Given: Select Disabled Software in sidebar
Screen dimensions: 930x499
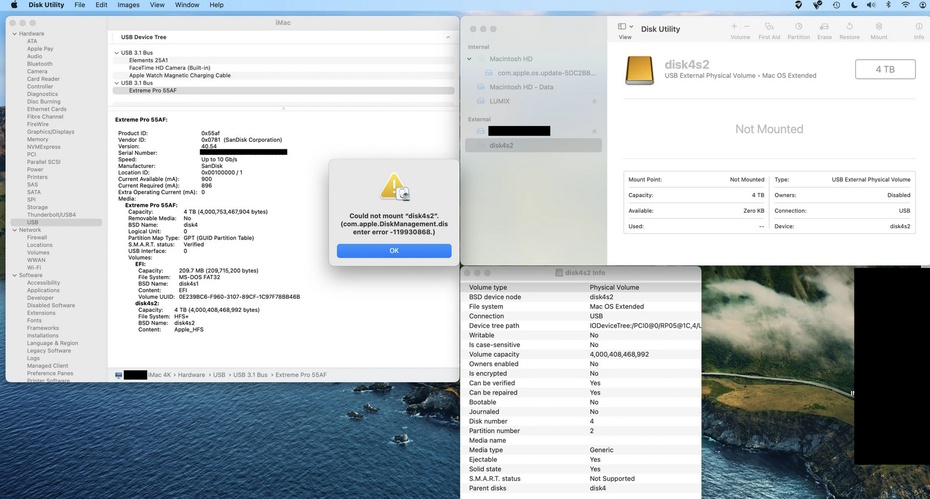Looking at the screenshot, I should (x=51, y=306).
